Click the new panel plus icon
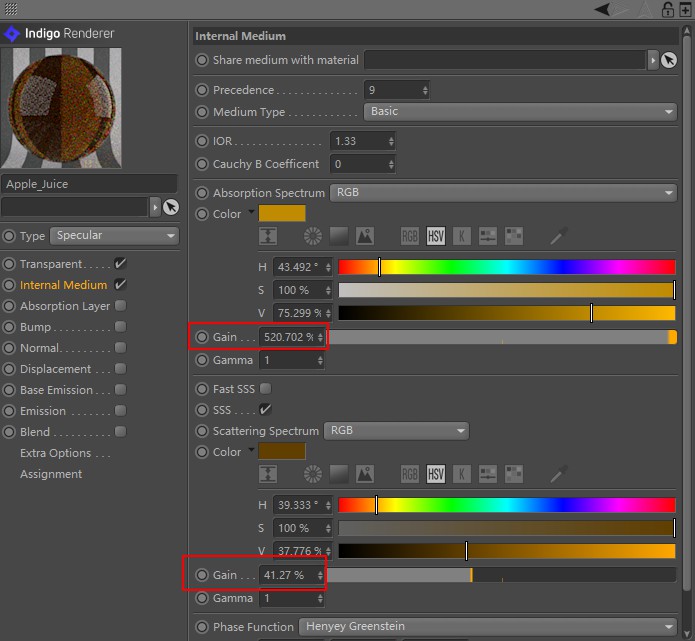 685,9
